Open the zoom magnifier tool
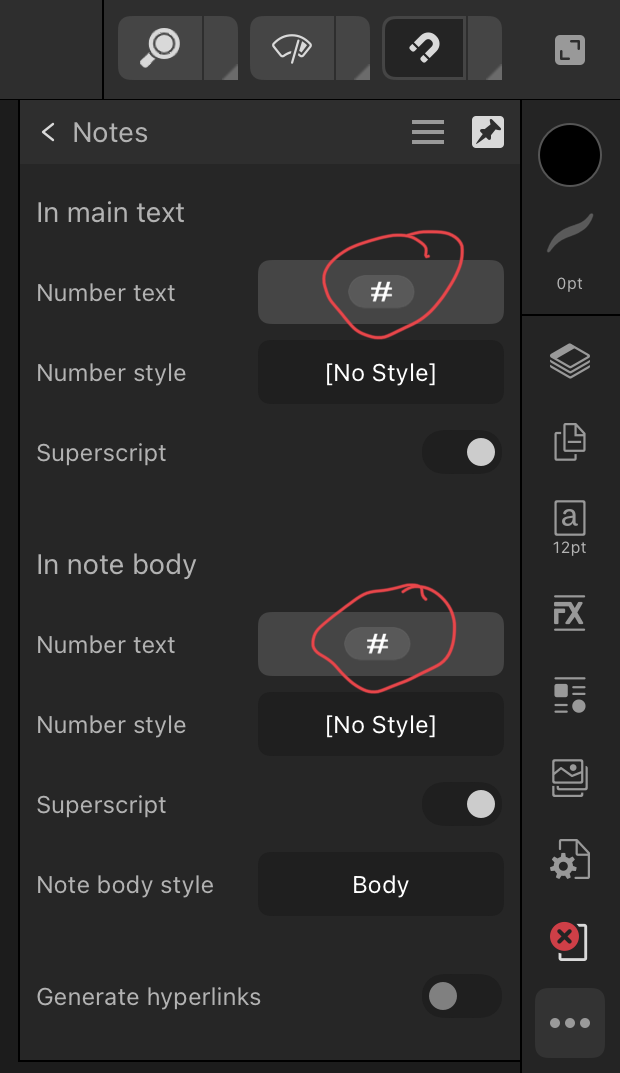This screenshot has height=1073, width=620. (160, 47)
